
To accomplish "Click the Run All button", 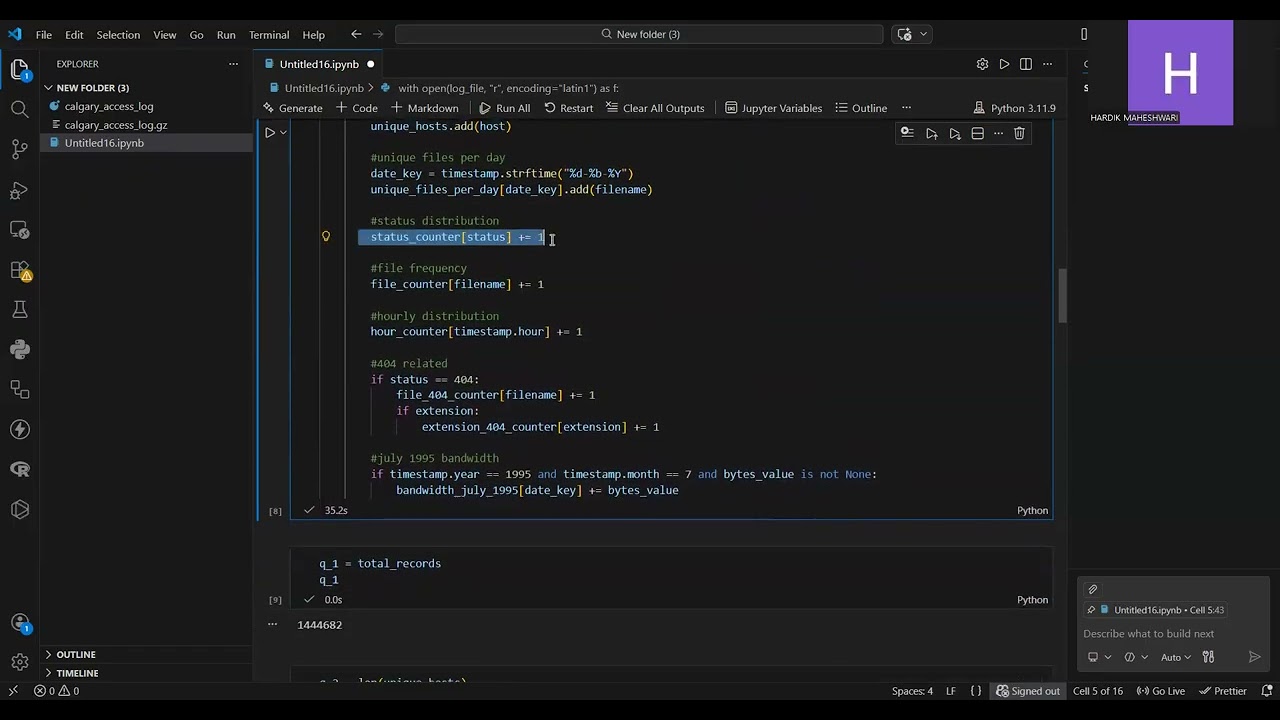I will 504,108.
